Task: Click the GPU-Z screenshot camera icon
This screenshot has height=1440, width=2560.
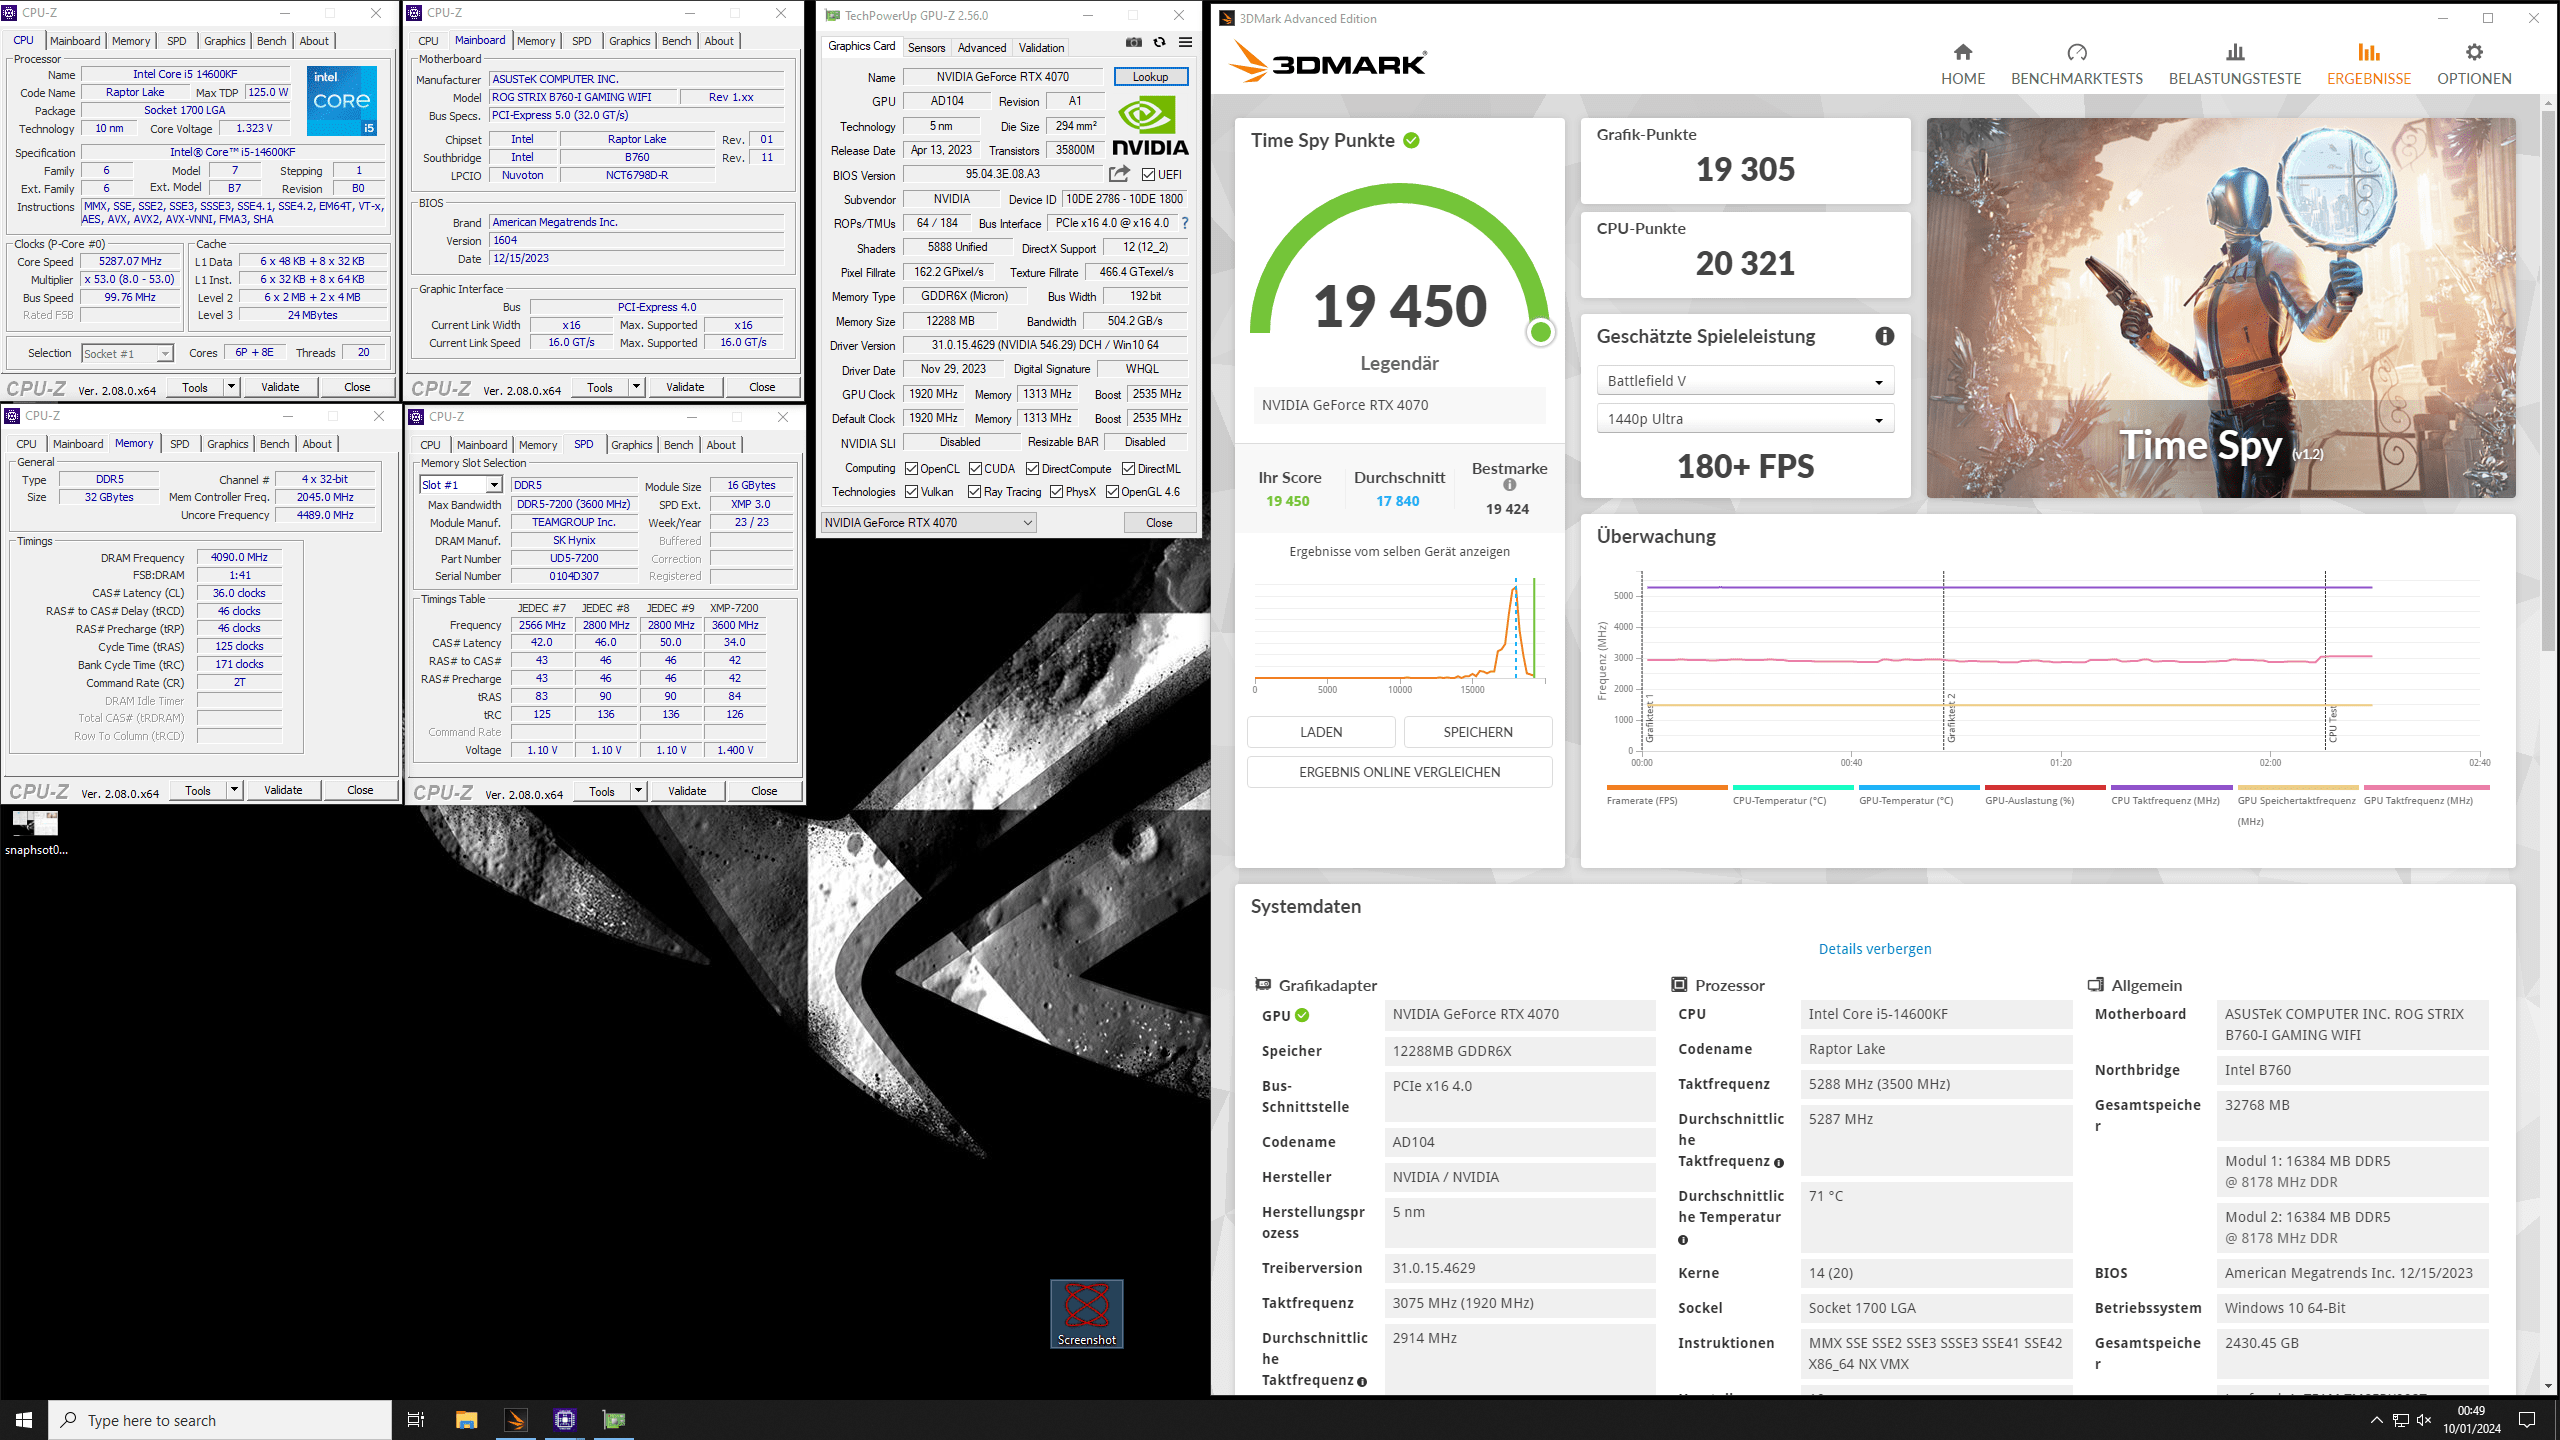Action: (1133, 42)
